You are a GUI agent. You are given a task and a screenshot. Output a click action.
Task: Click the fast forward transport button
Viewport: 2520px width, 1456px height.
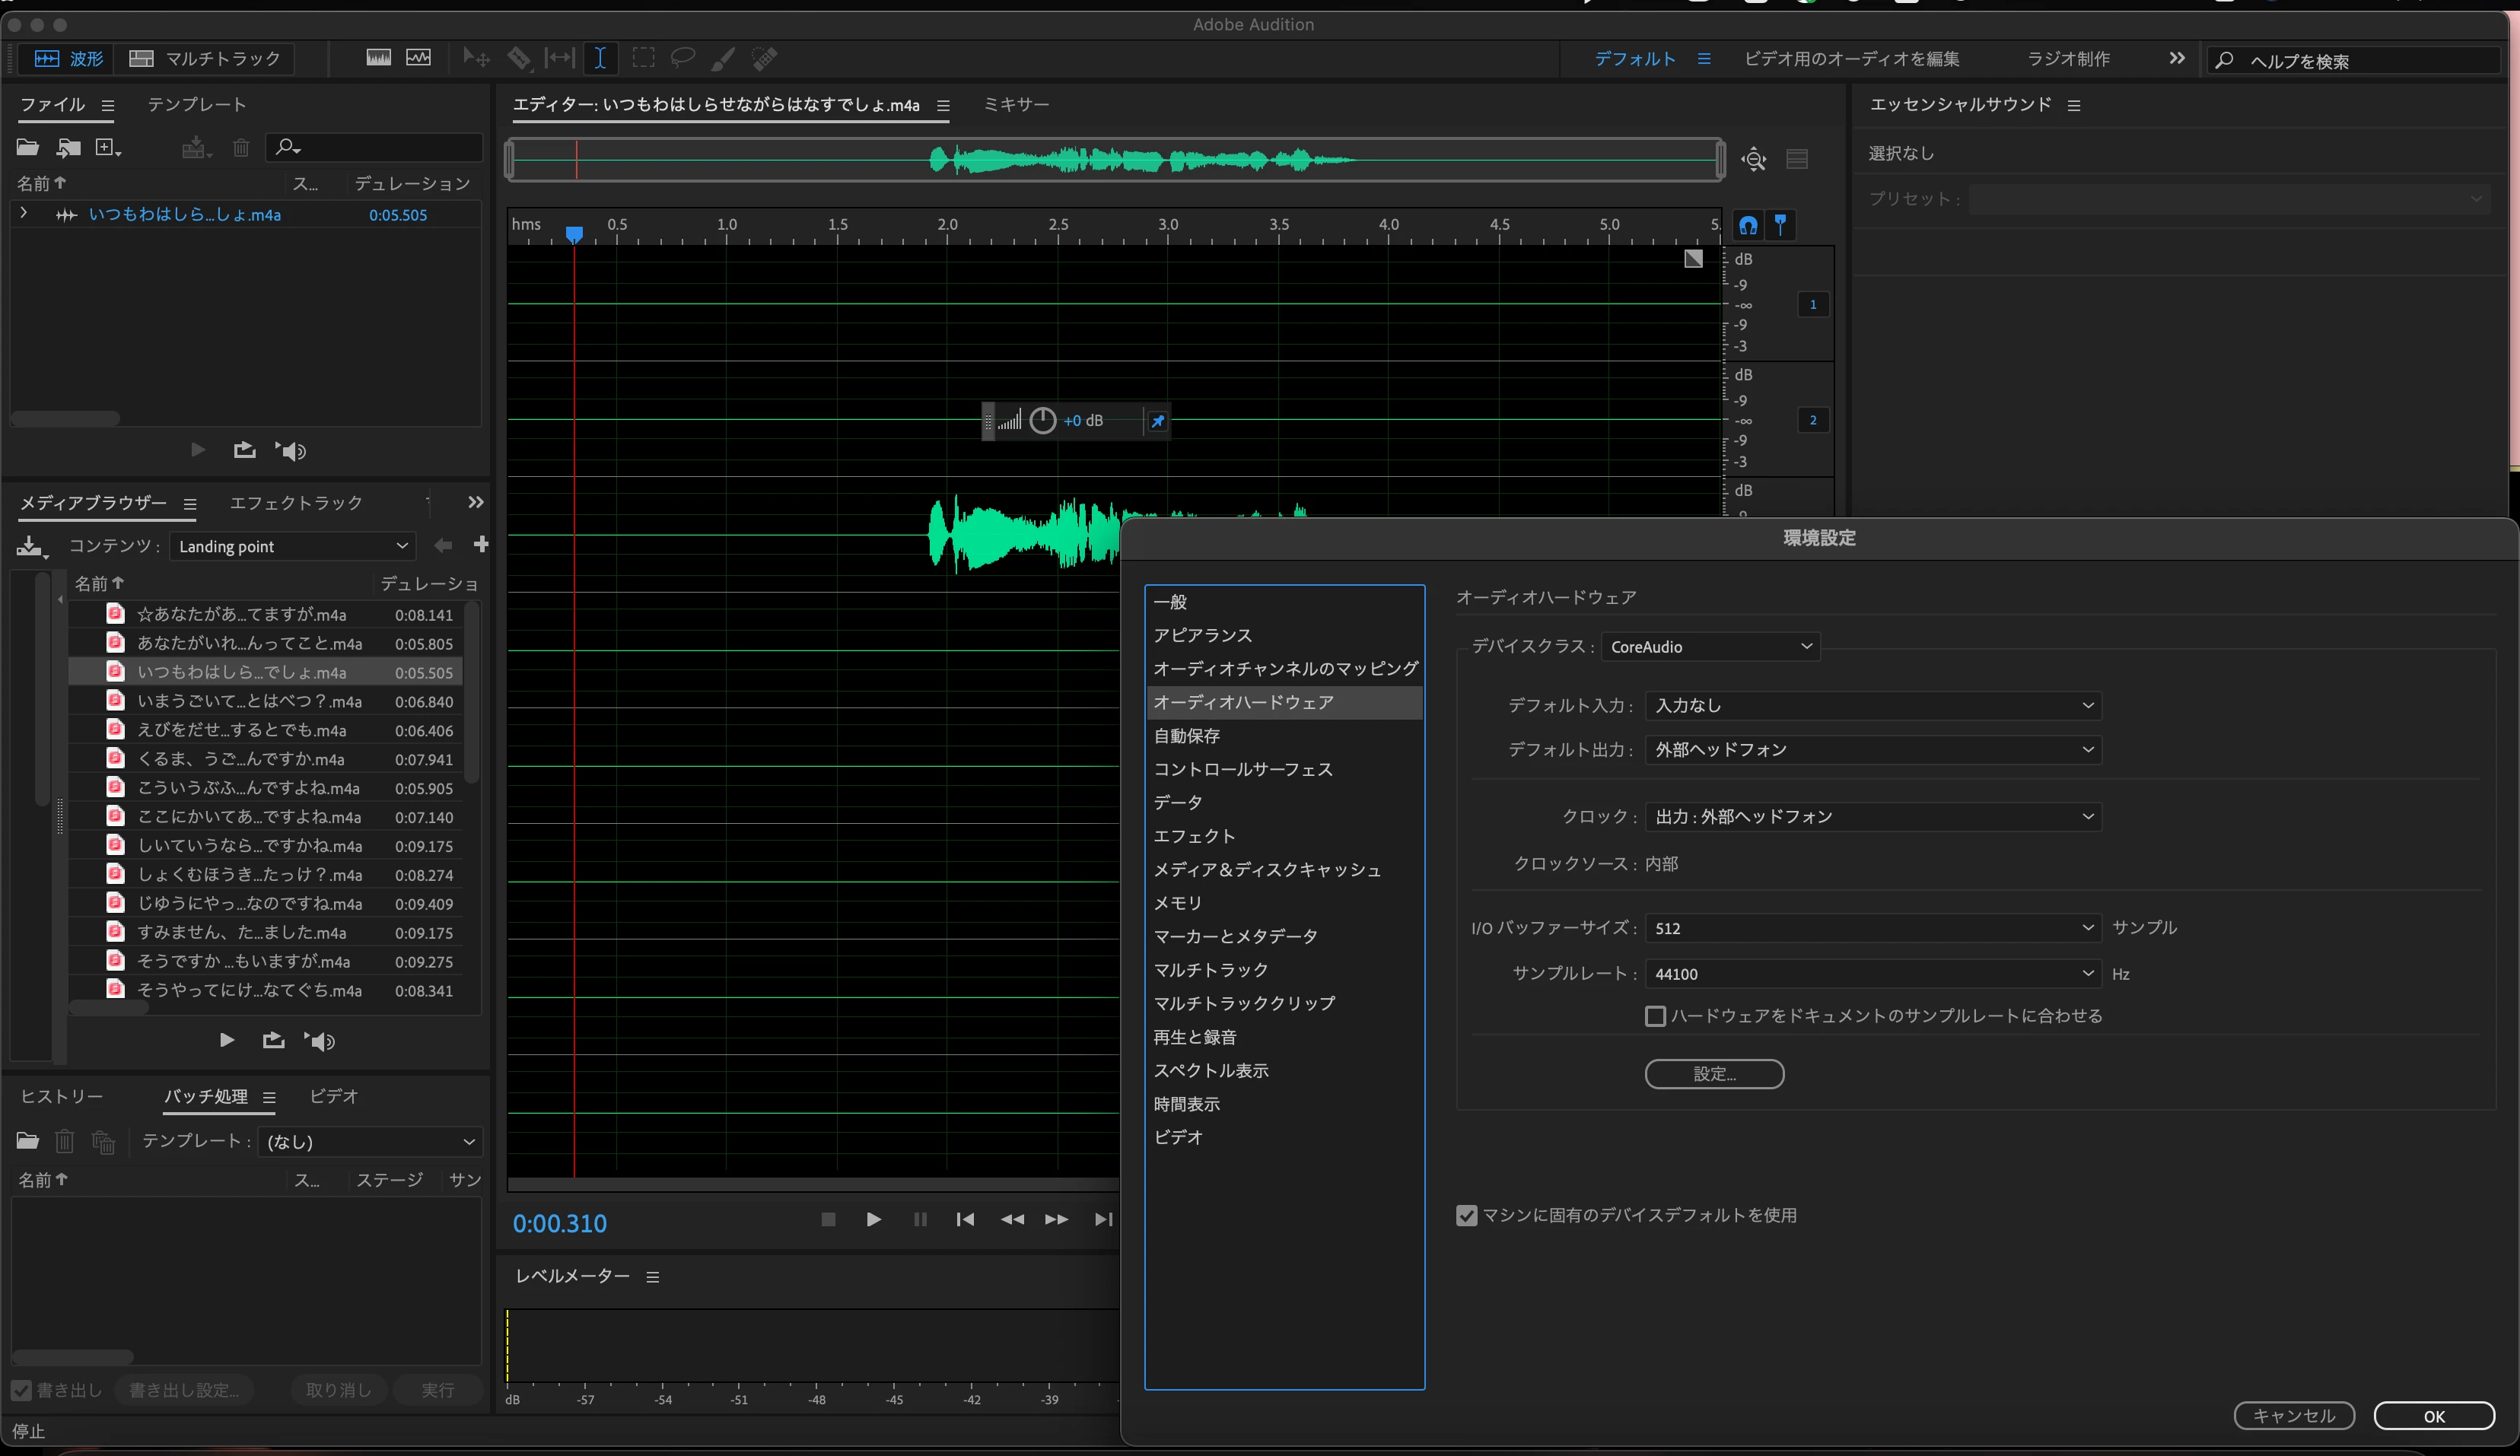click(1056, 1219)
